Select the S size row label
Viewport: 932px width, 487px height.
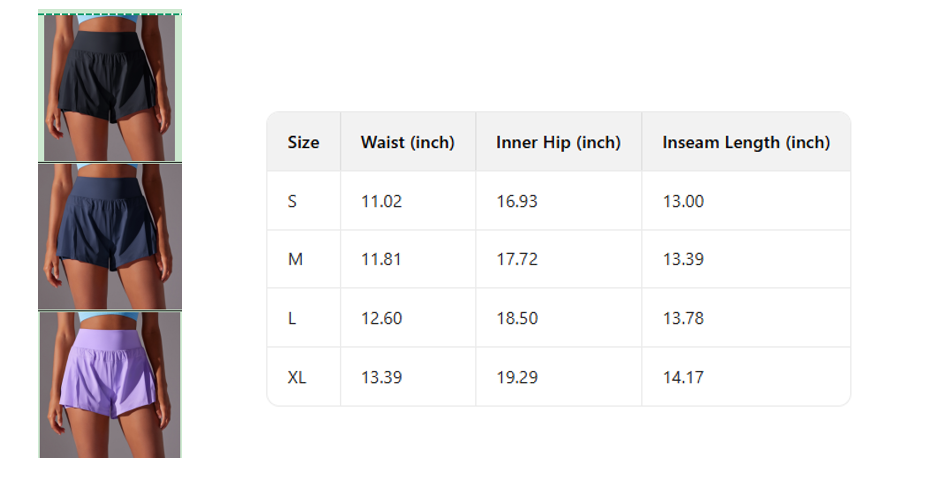point(292,201)
